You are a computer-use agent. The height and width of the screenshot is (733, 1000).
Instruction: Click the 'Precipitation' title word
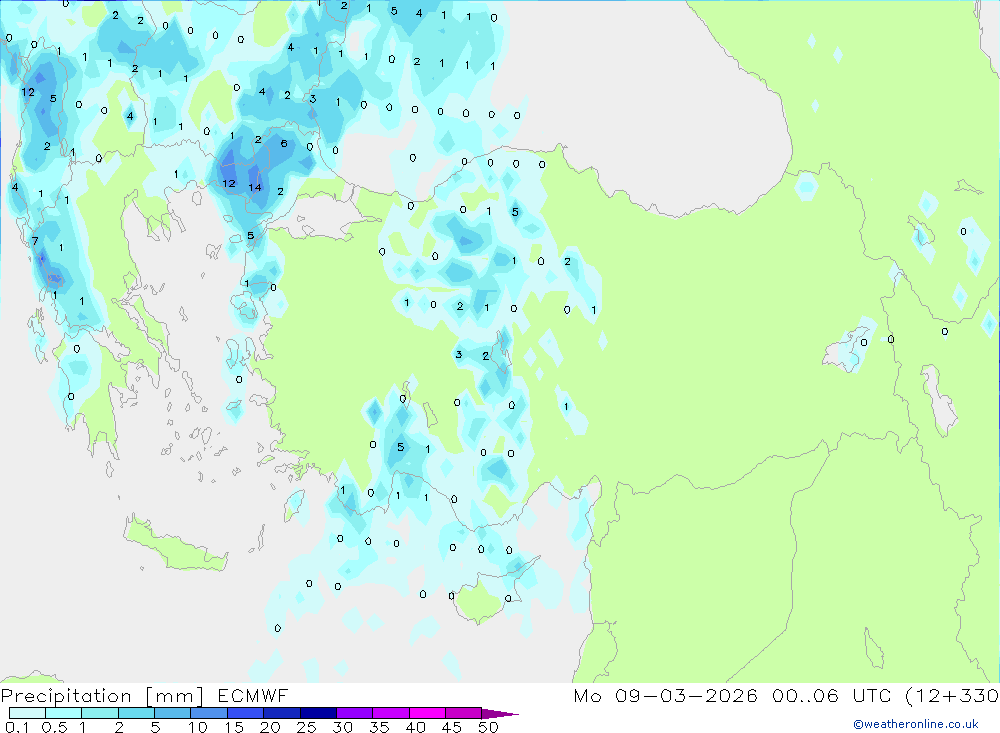click(66, 696)
